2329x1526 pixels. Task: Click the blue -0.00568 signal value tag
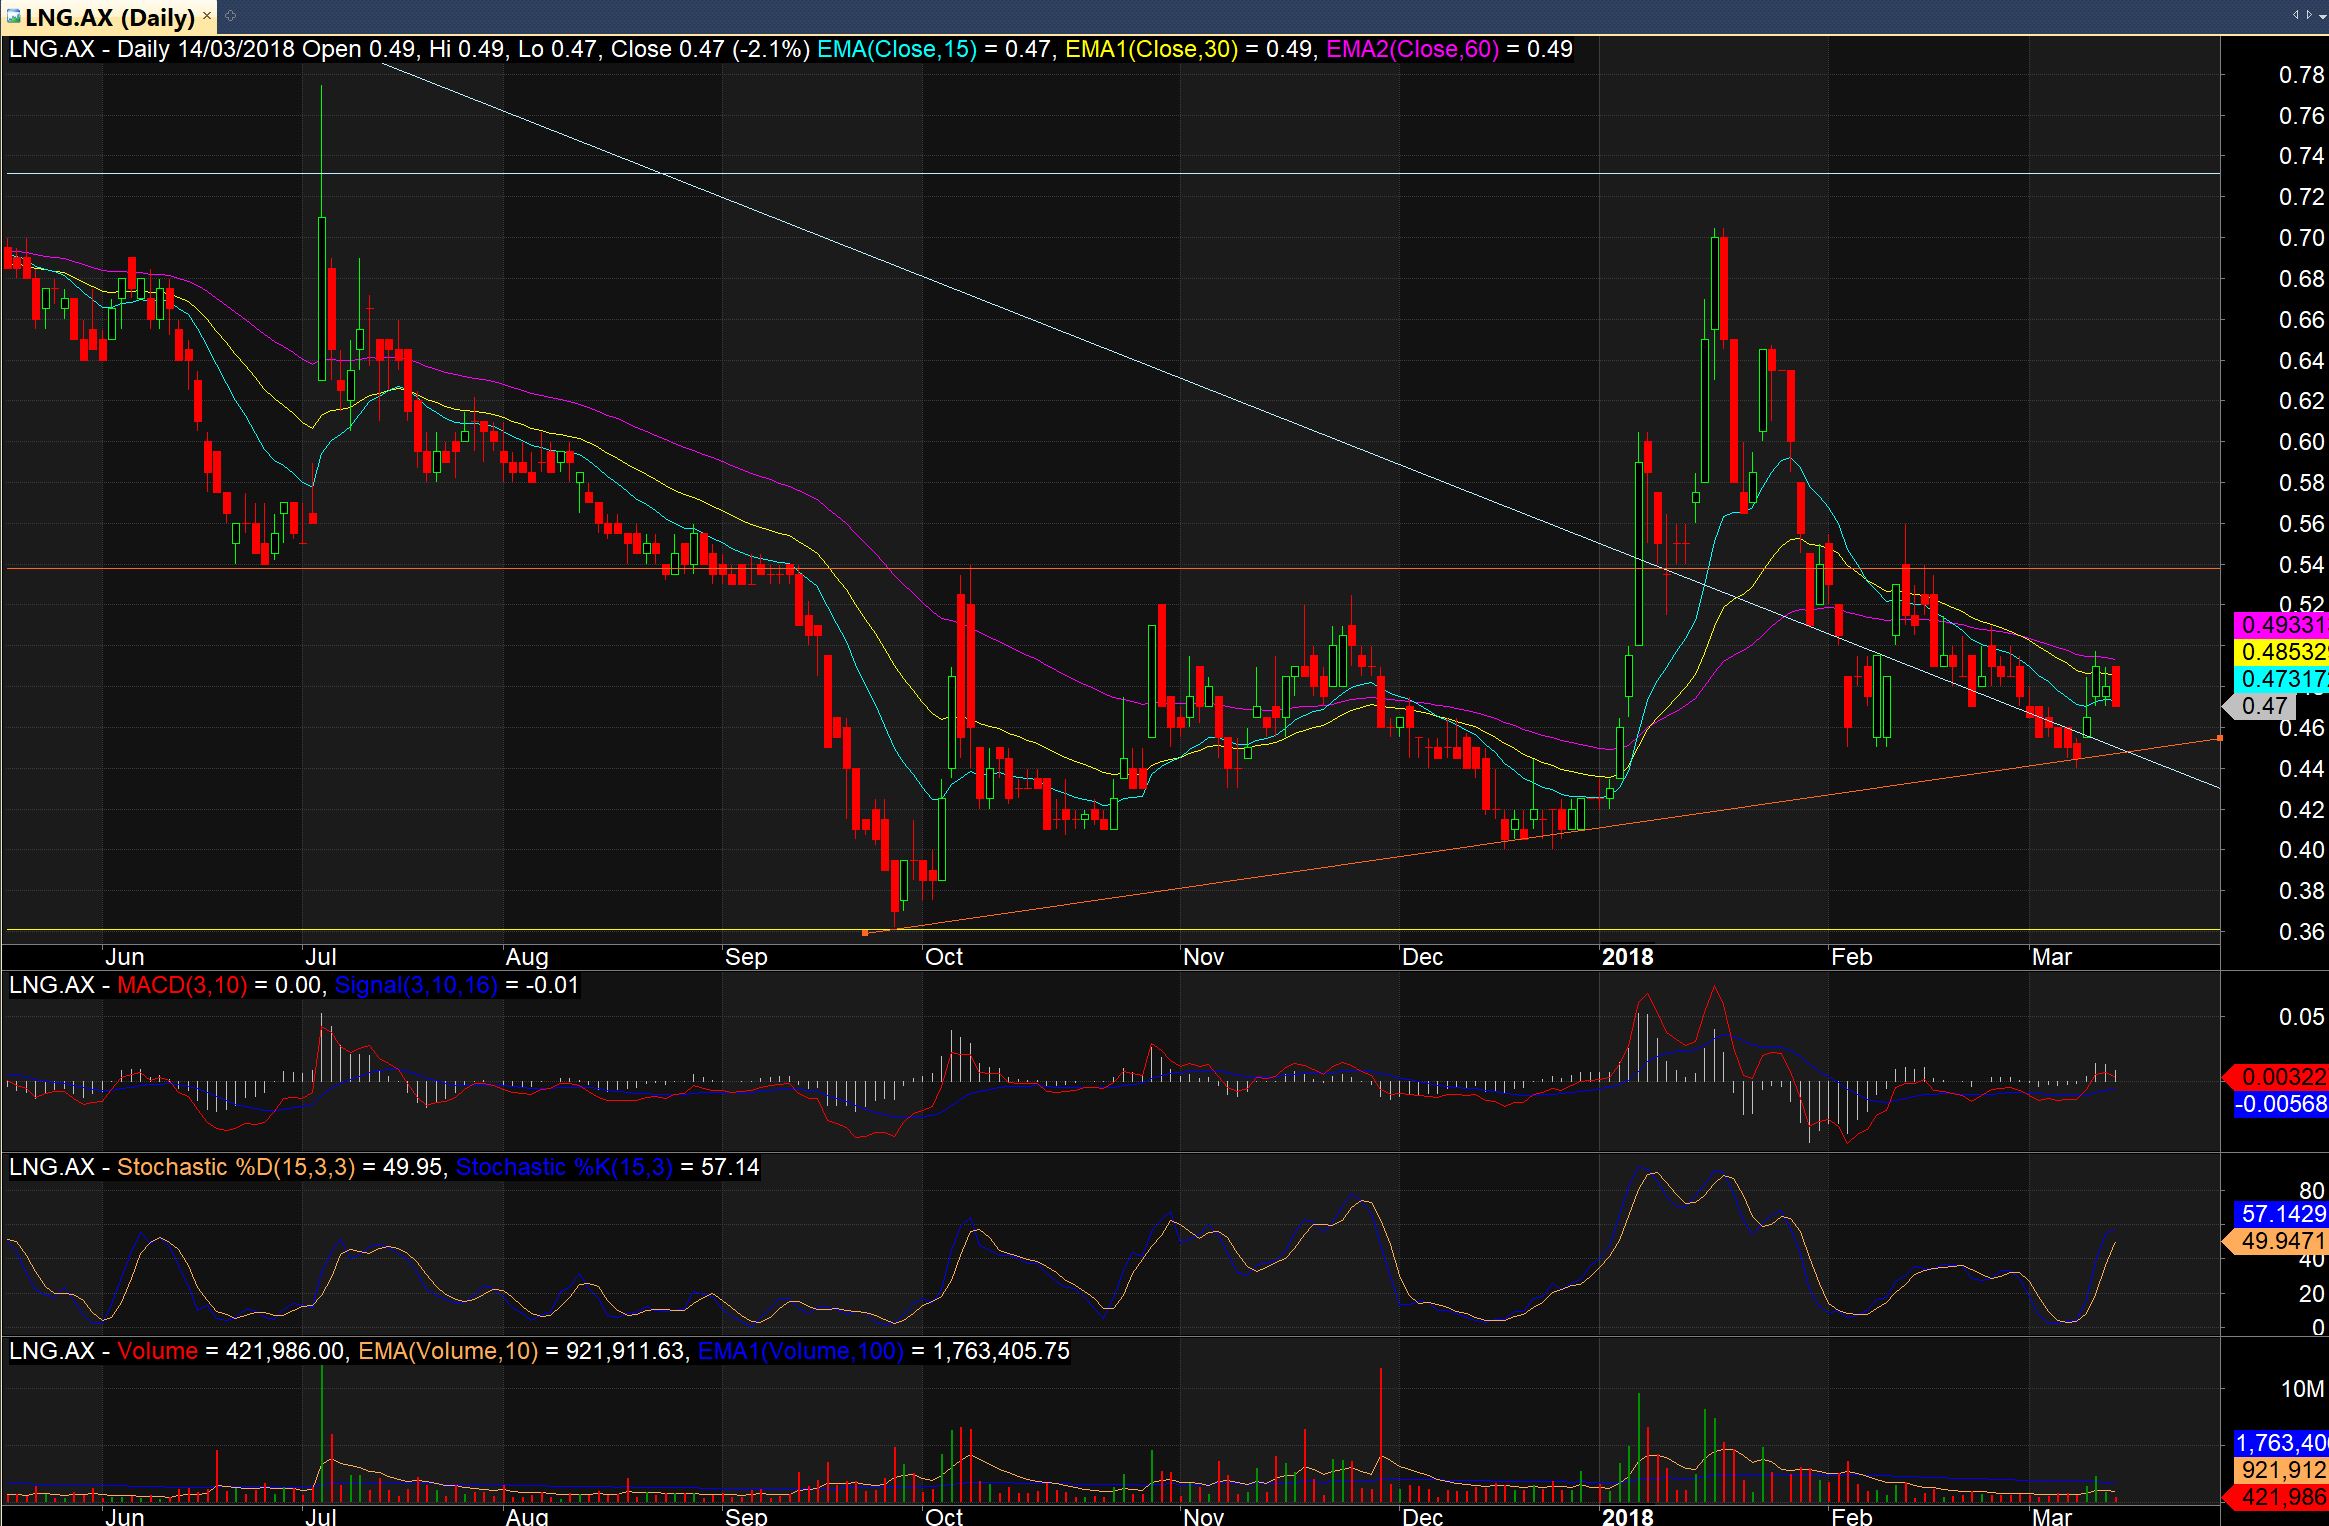pos(2280,1104)
